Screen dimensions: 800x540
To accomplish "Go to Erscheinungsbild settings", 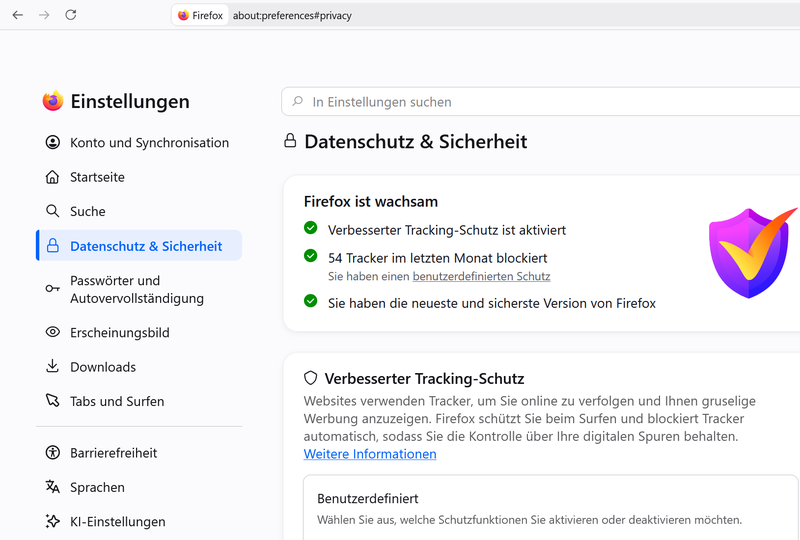I will click(139, 332).
